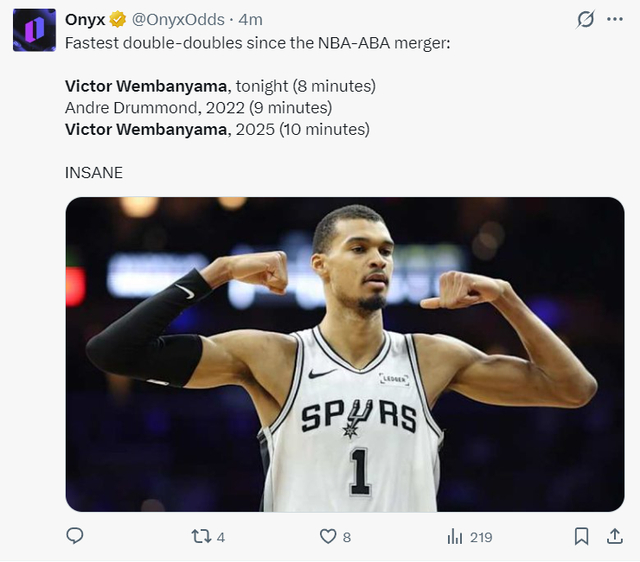The width and height of the screenshot is (640, 562).
Task: Click the 219 views count
Action: pos(481,537)
